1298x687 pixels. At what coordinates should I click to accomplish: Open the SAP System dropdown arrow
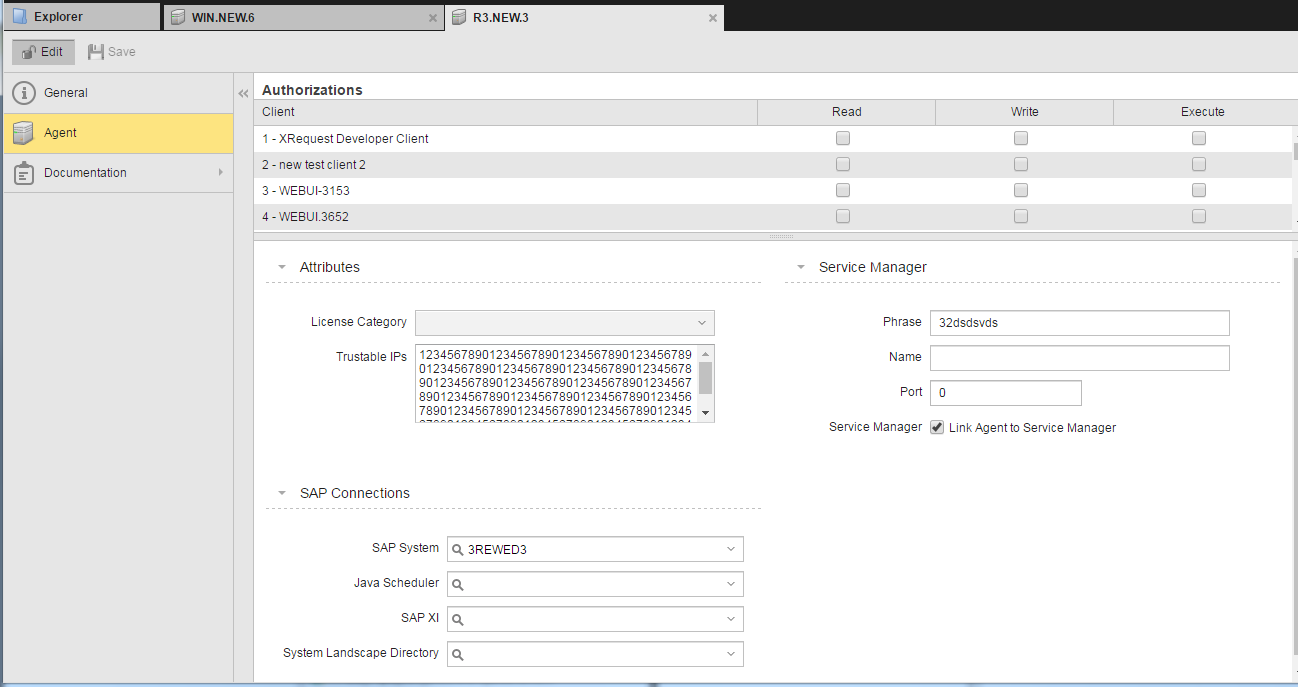[731, 549]
